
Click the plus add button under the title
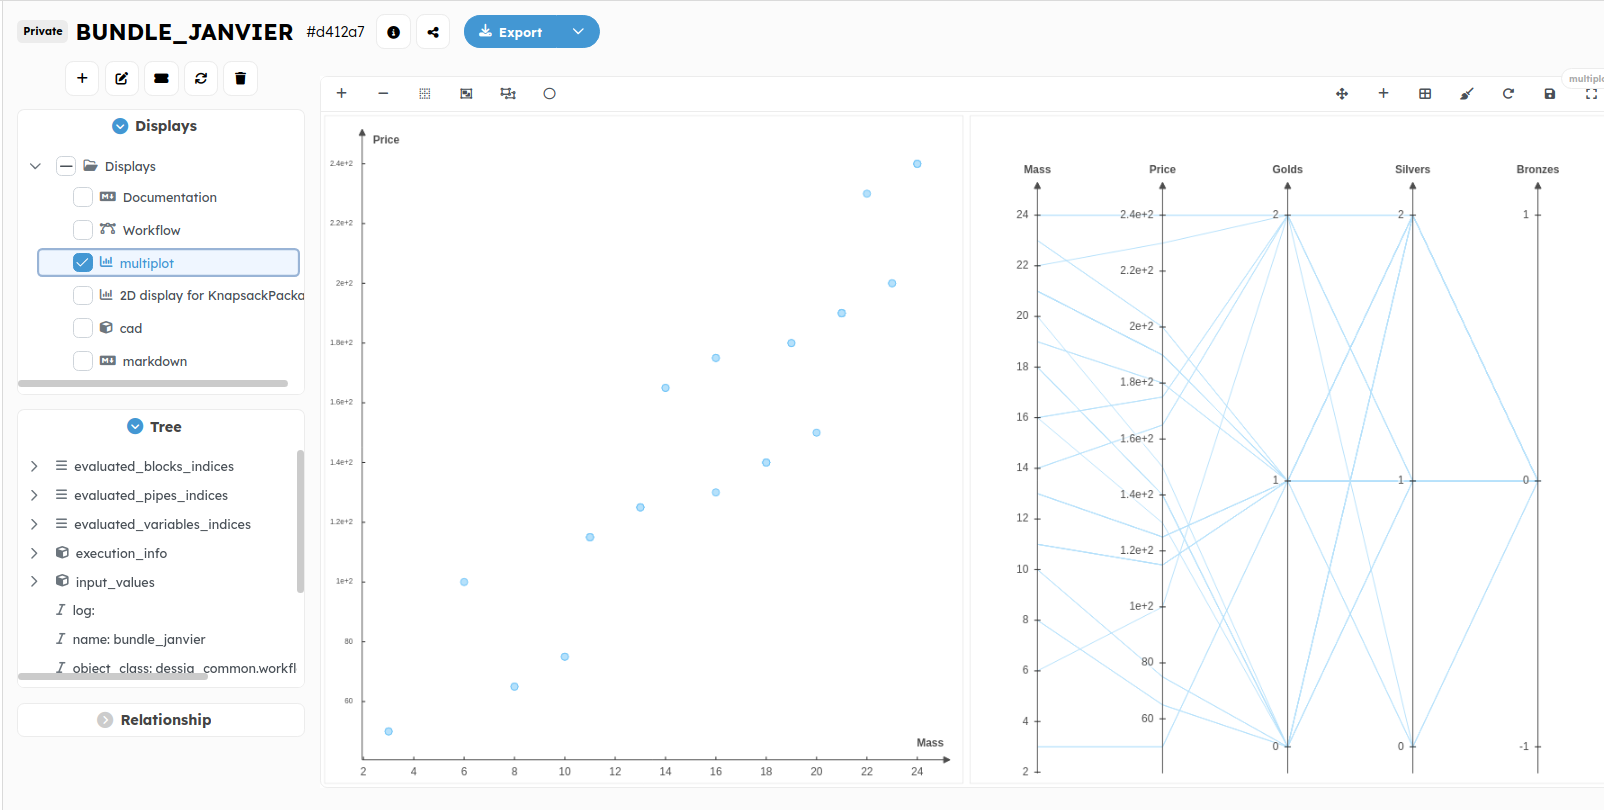(x=82, y=78)
